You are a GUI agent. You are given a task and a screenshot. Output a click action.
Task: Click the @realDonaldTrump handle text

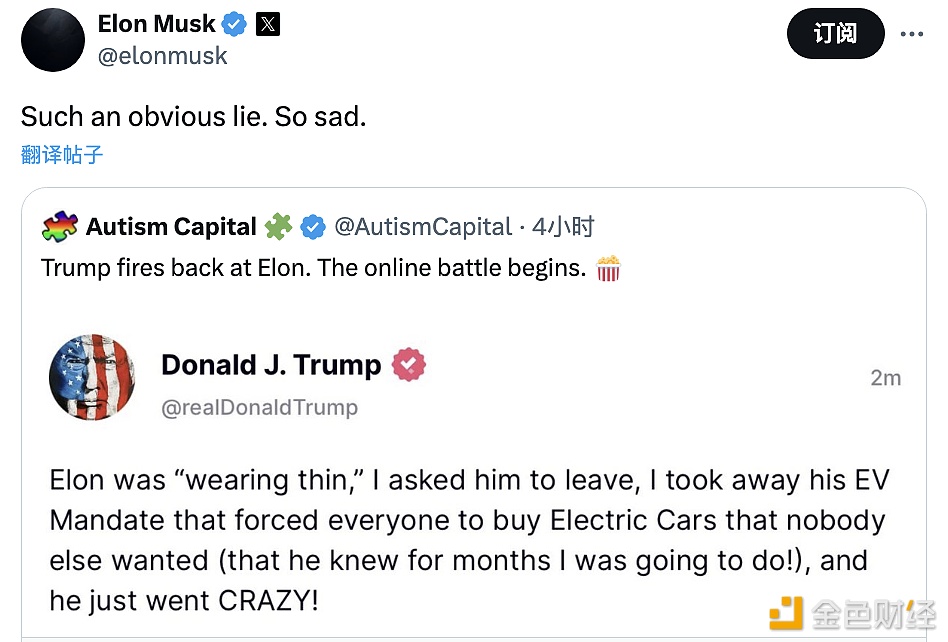coord(259,407)
